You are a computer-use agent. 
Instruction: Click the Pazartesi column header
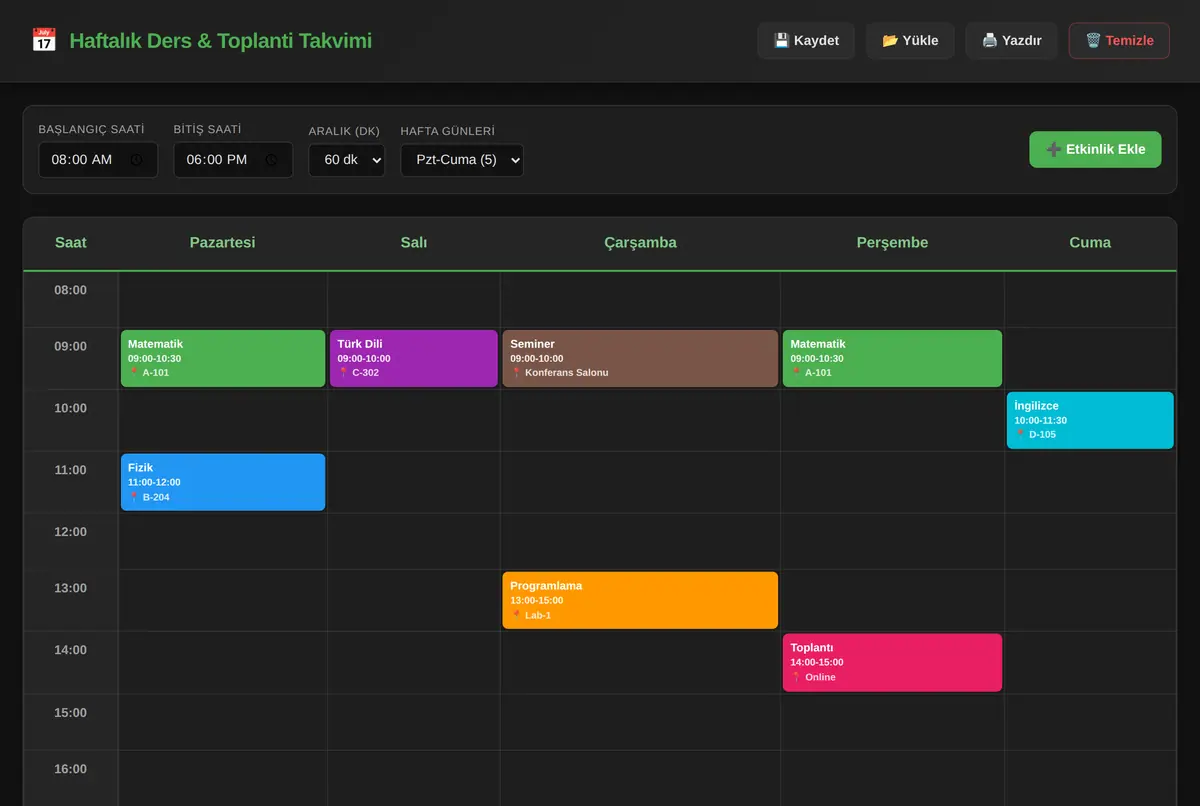coord(223,243)
